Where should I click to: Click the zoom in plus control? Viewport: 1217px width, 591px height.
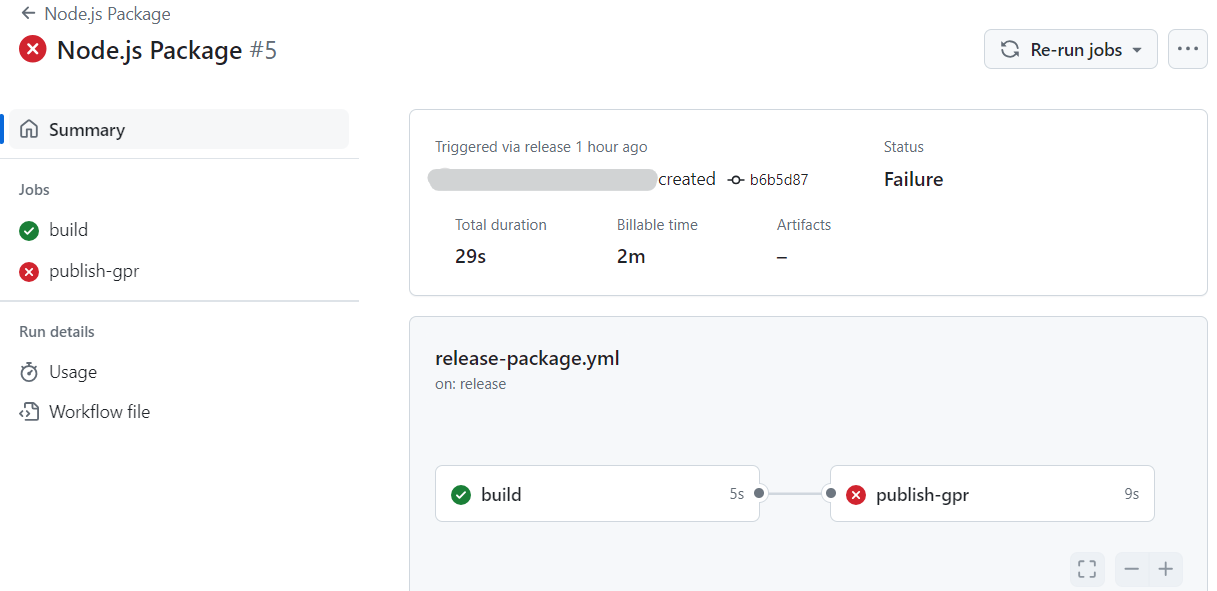click(1165, 569)
